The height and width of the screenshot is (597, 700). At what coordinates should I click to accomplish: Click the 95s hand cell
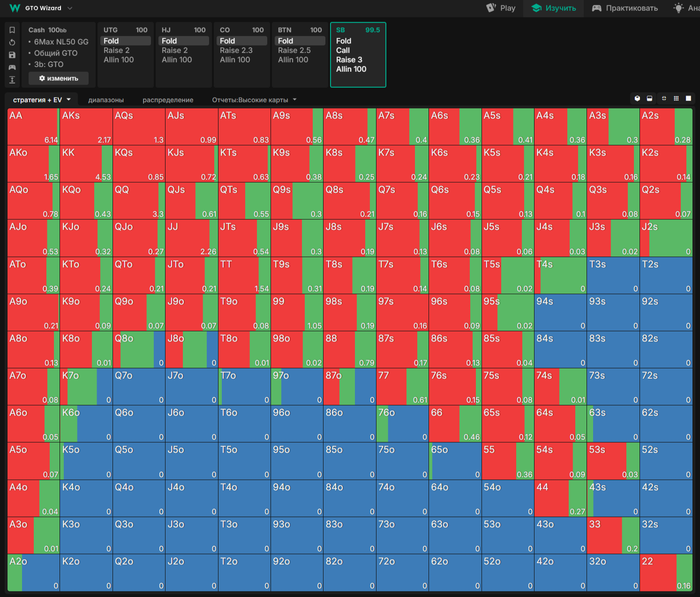pyautogui.click(x=507, y=313)
